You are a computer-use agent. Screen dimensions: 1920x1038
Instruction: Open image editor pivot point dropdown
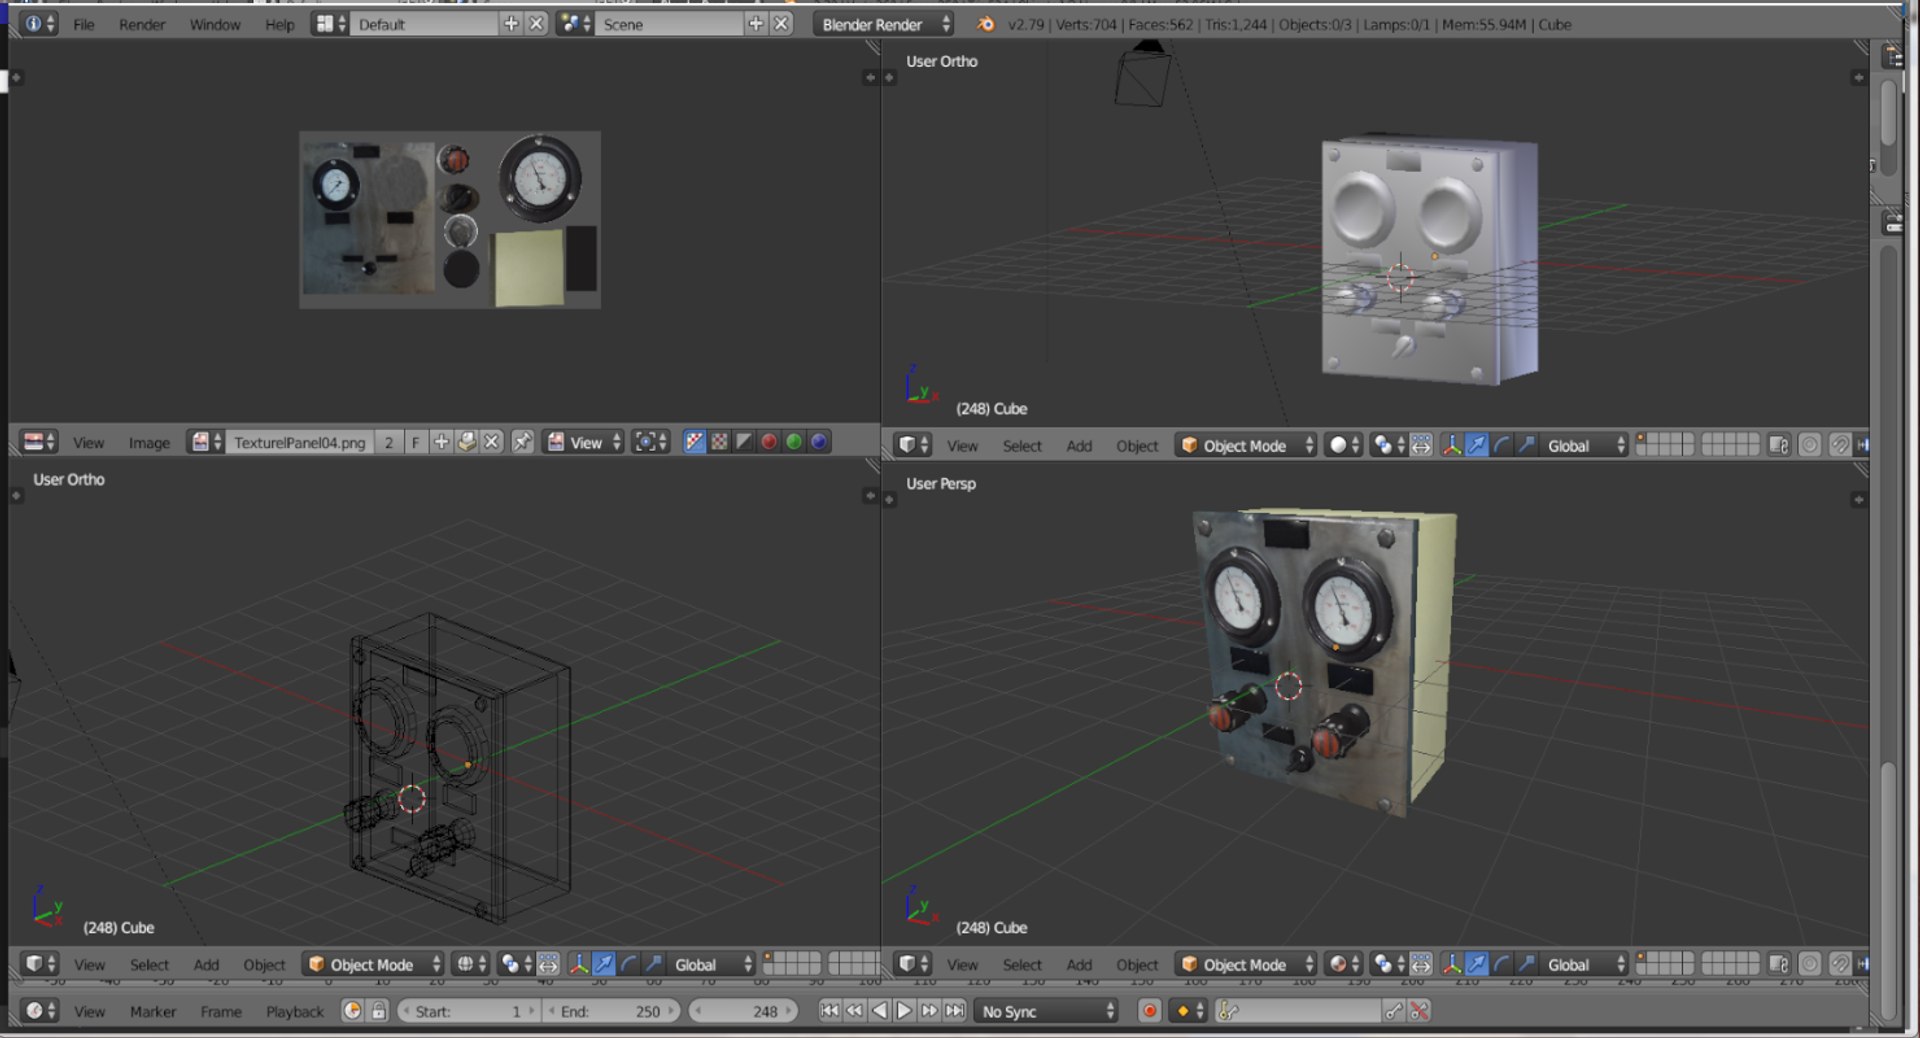pyautogui.click(x=651, y=442)
